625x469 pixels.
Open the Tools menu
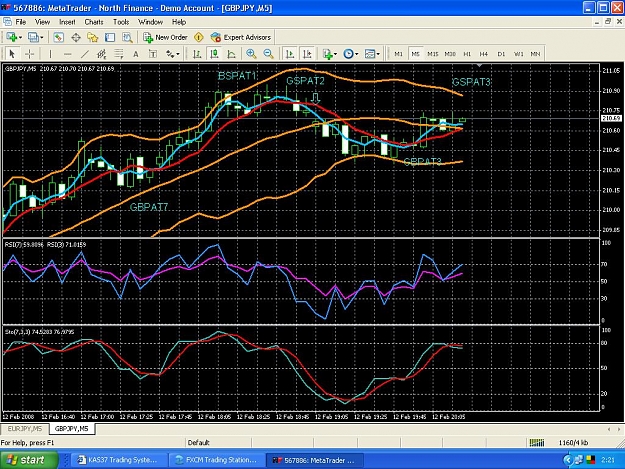click(x=121, y=22)
